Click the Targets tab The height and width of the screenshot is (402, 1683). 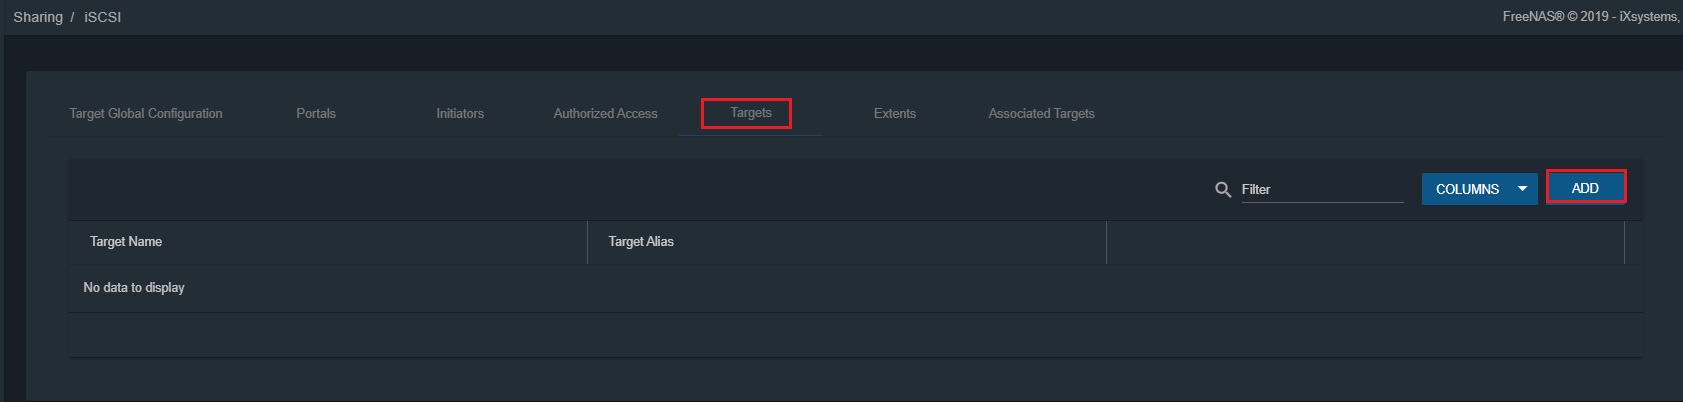(x=750, y=113)
